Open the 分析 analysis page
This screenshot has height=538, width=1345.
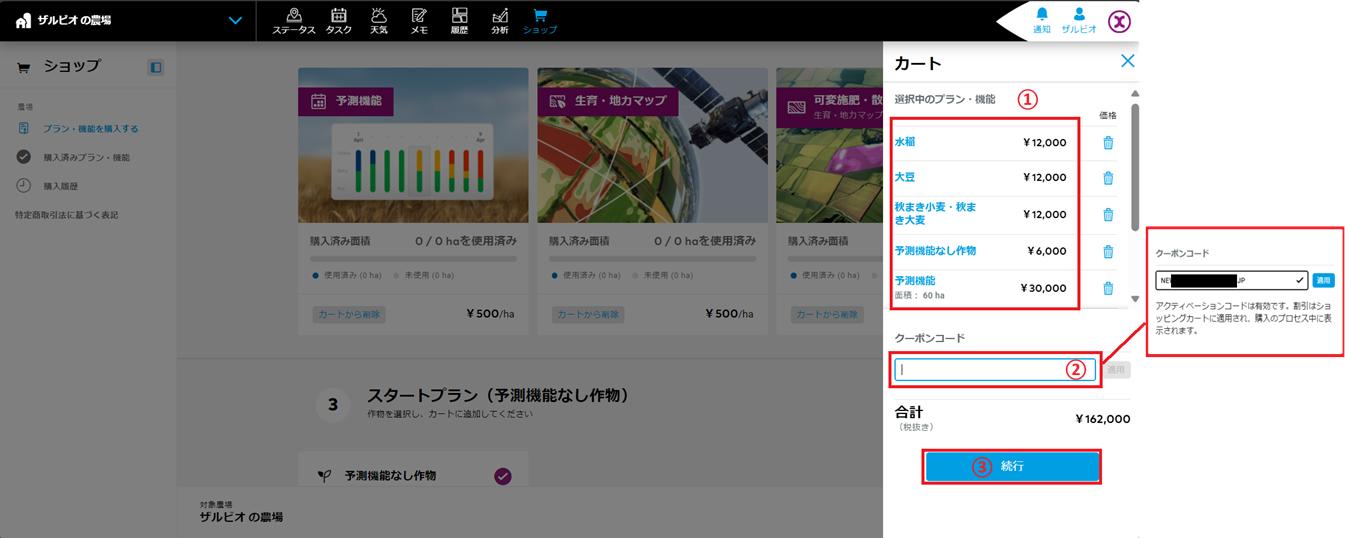click(500, 21)
